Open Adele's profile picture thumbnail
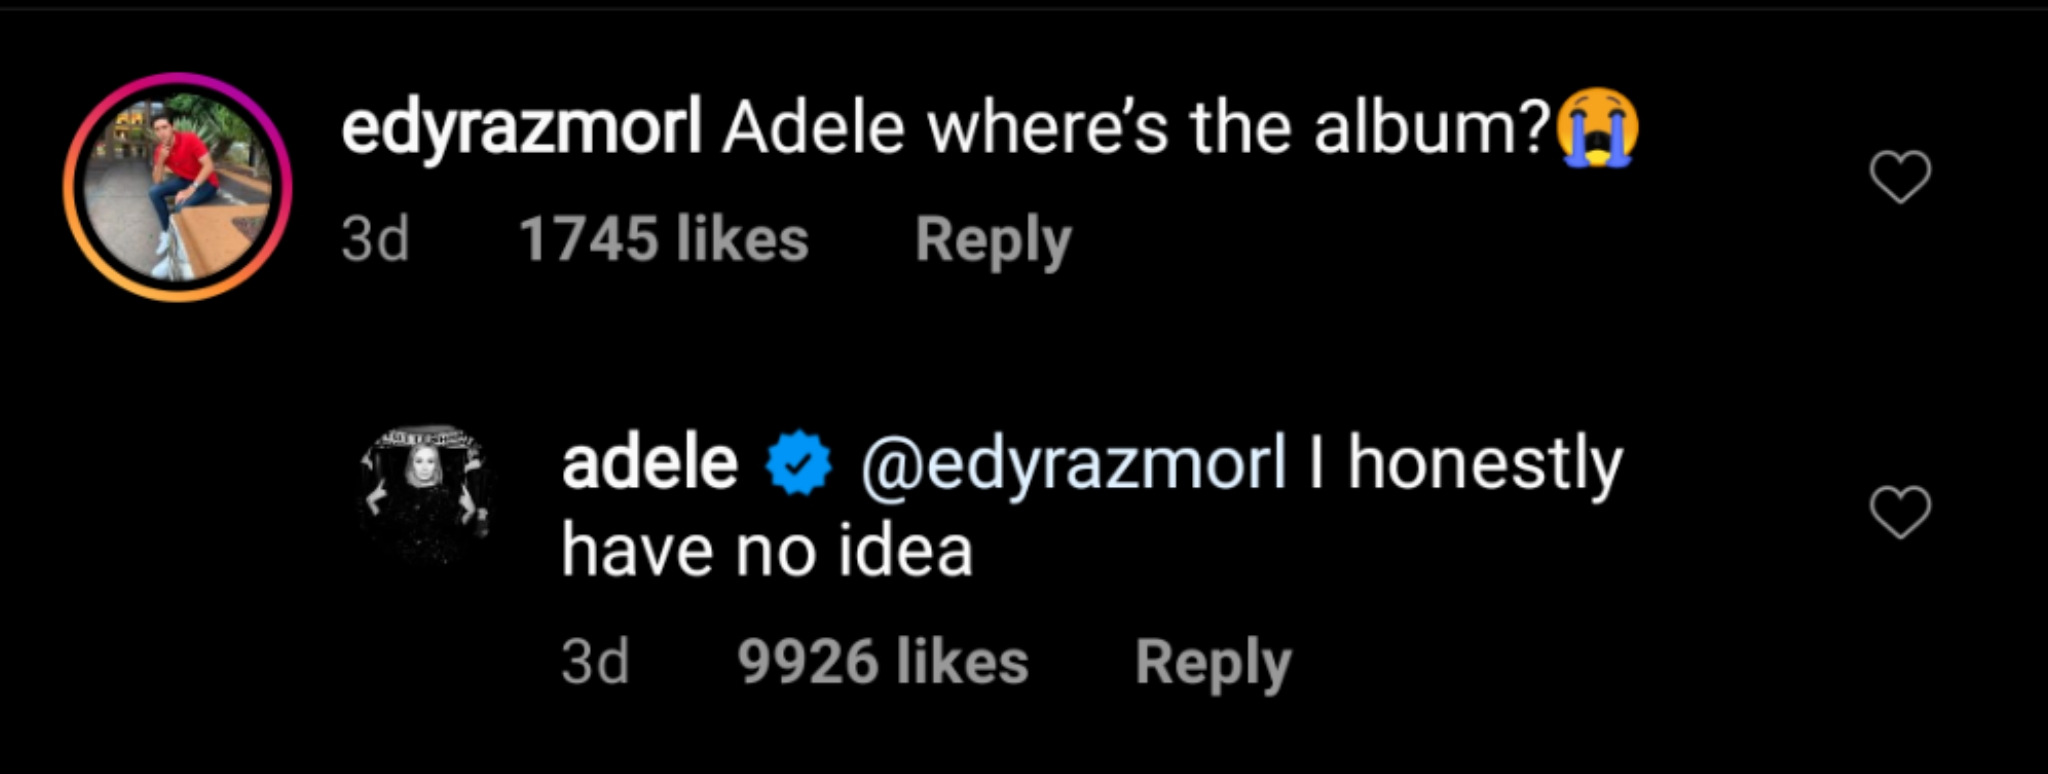Screen dimensions: 2048x774 (x=427, y=491)
